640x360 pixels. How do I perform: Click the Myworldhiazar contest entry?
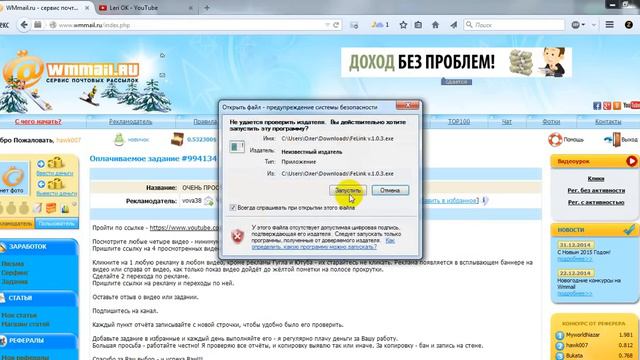(x=582, y=335)
